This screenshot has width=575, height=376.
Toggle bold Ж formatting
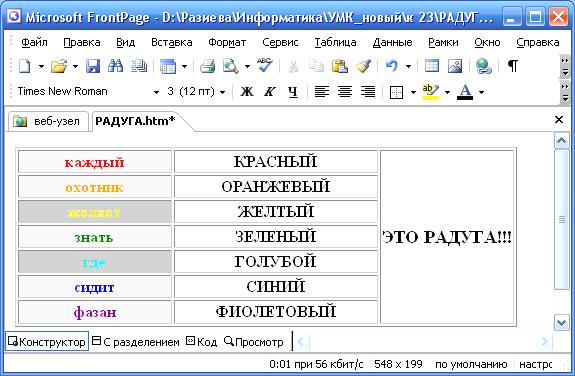[247, 92]
